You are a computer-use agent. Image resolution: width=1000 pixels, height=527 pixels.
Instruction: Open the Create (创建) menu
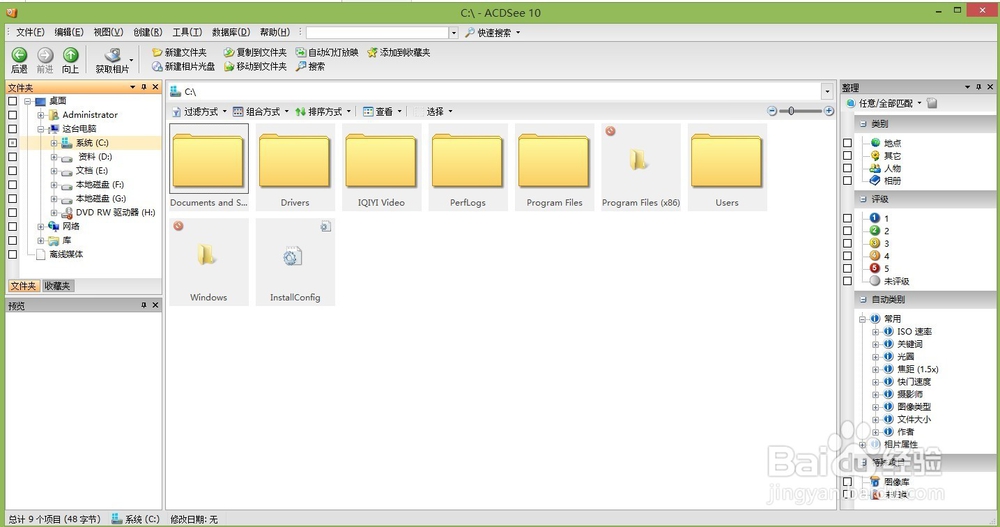(x=147, y=32)
